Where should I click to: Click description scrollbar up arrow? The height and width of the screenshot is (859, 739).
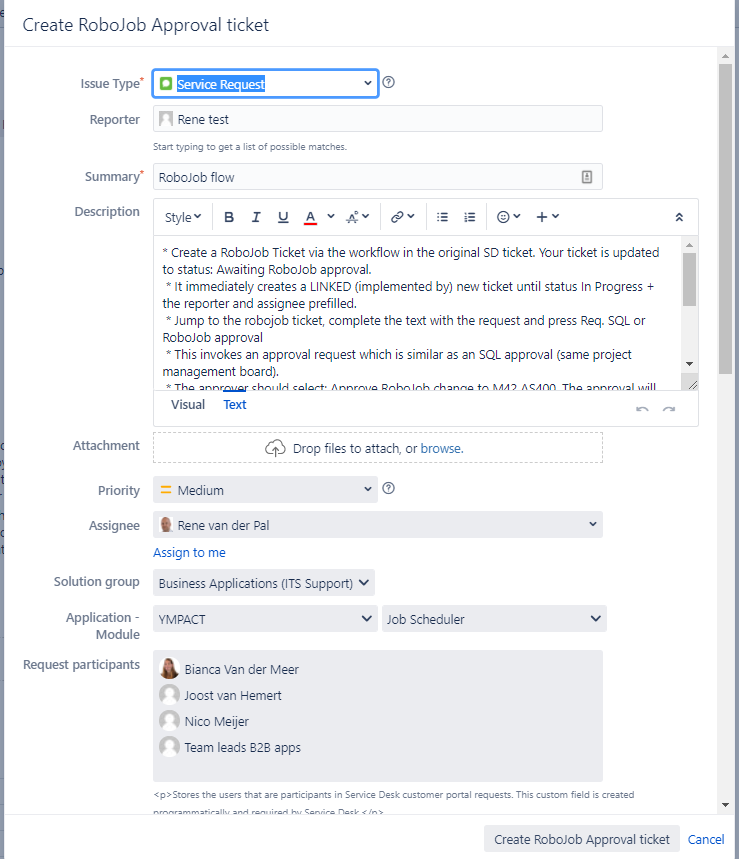[690, 245]
